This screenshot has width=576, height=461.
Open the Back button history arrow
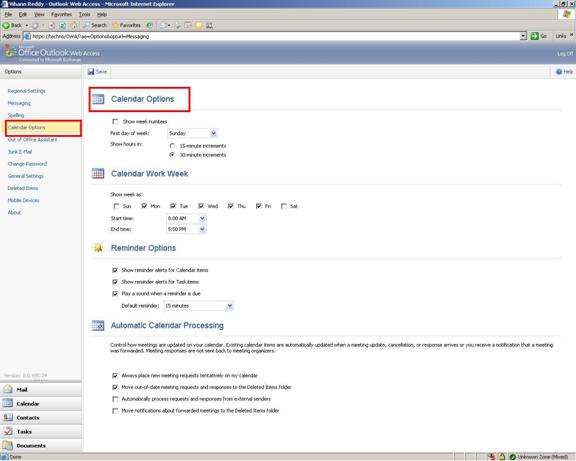point(27,25)
